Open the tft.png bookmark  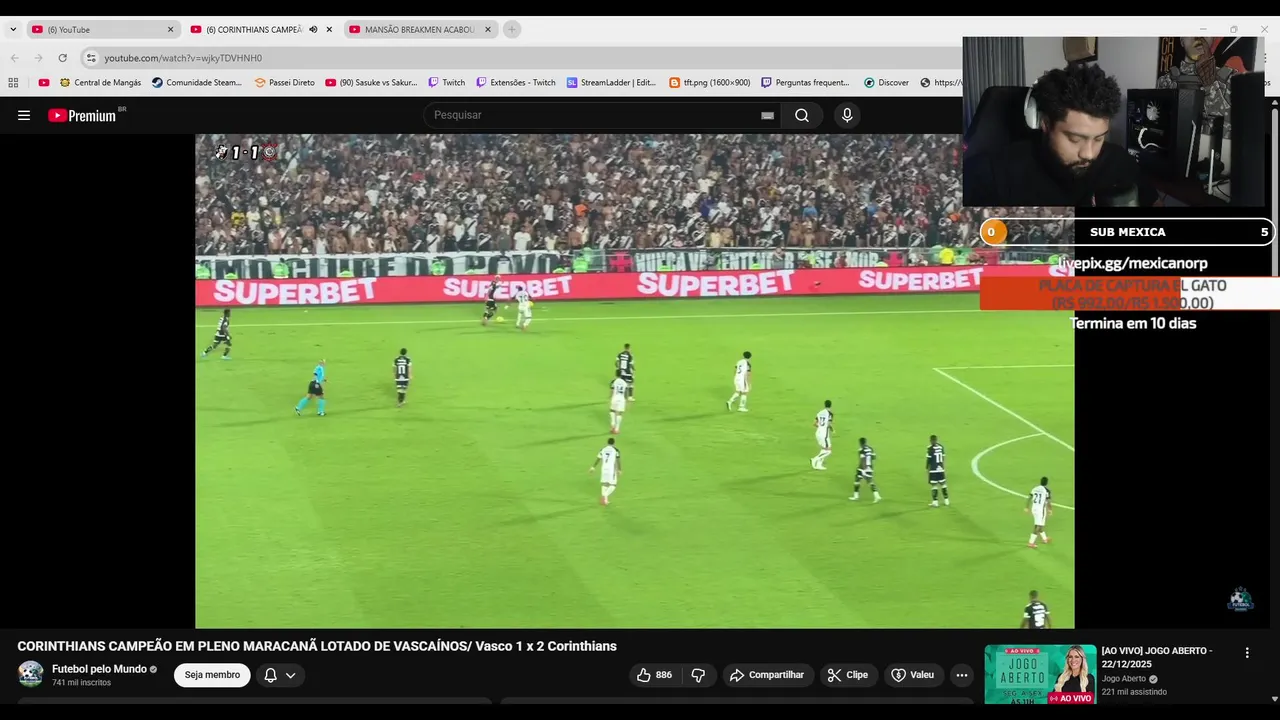[x=709, y=82]
